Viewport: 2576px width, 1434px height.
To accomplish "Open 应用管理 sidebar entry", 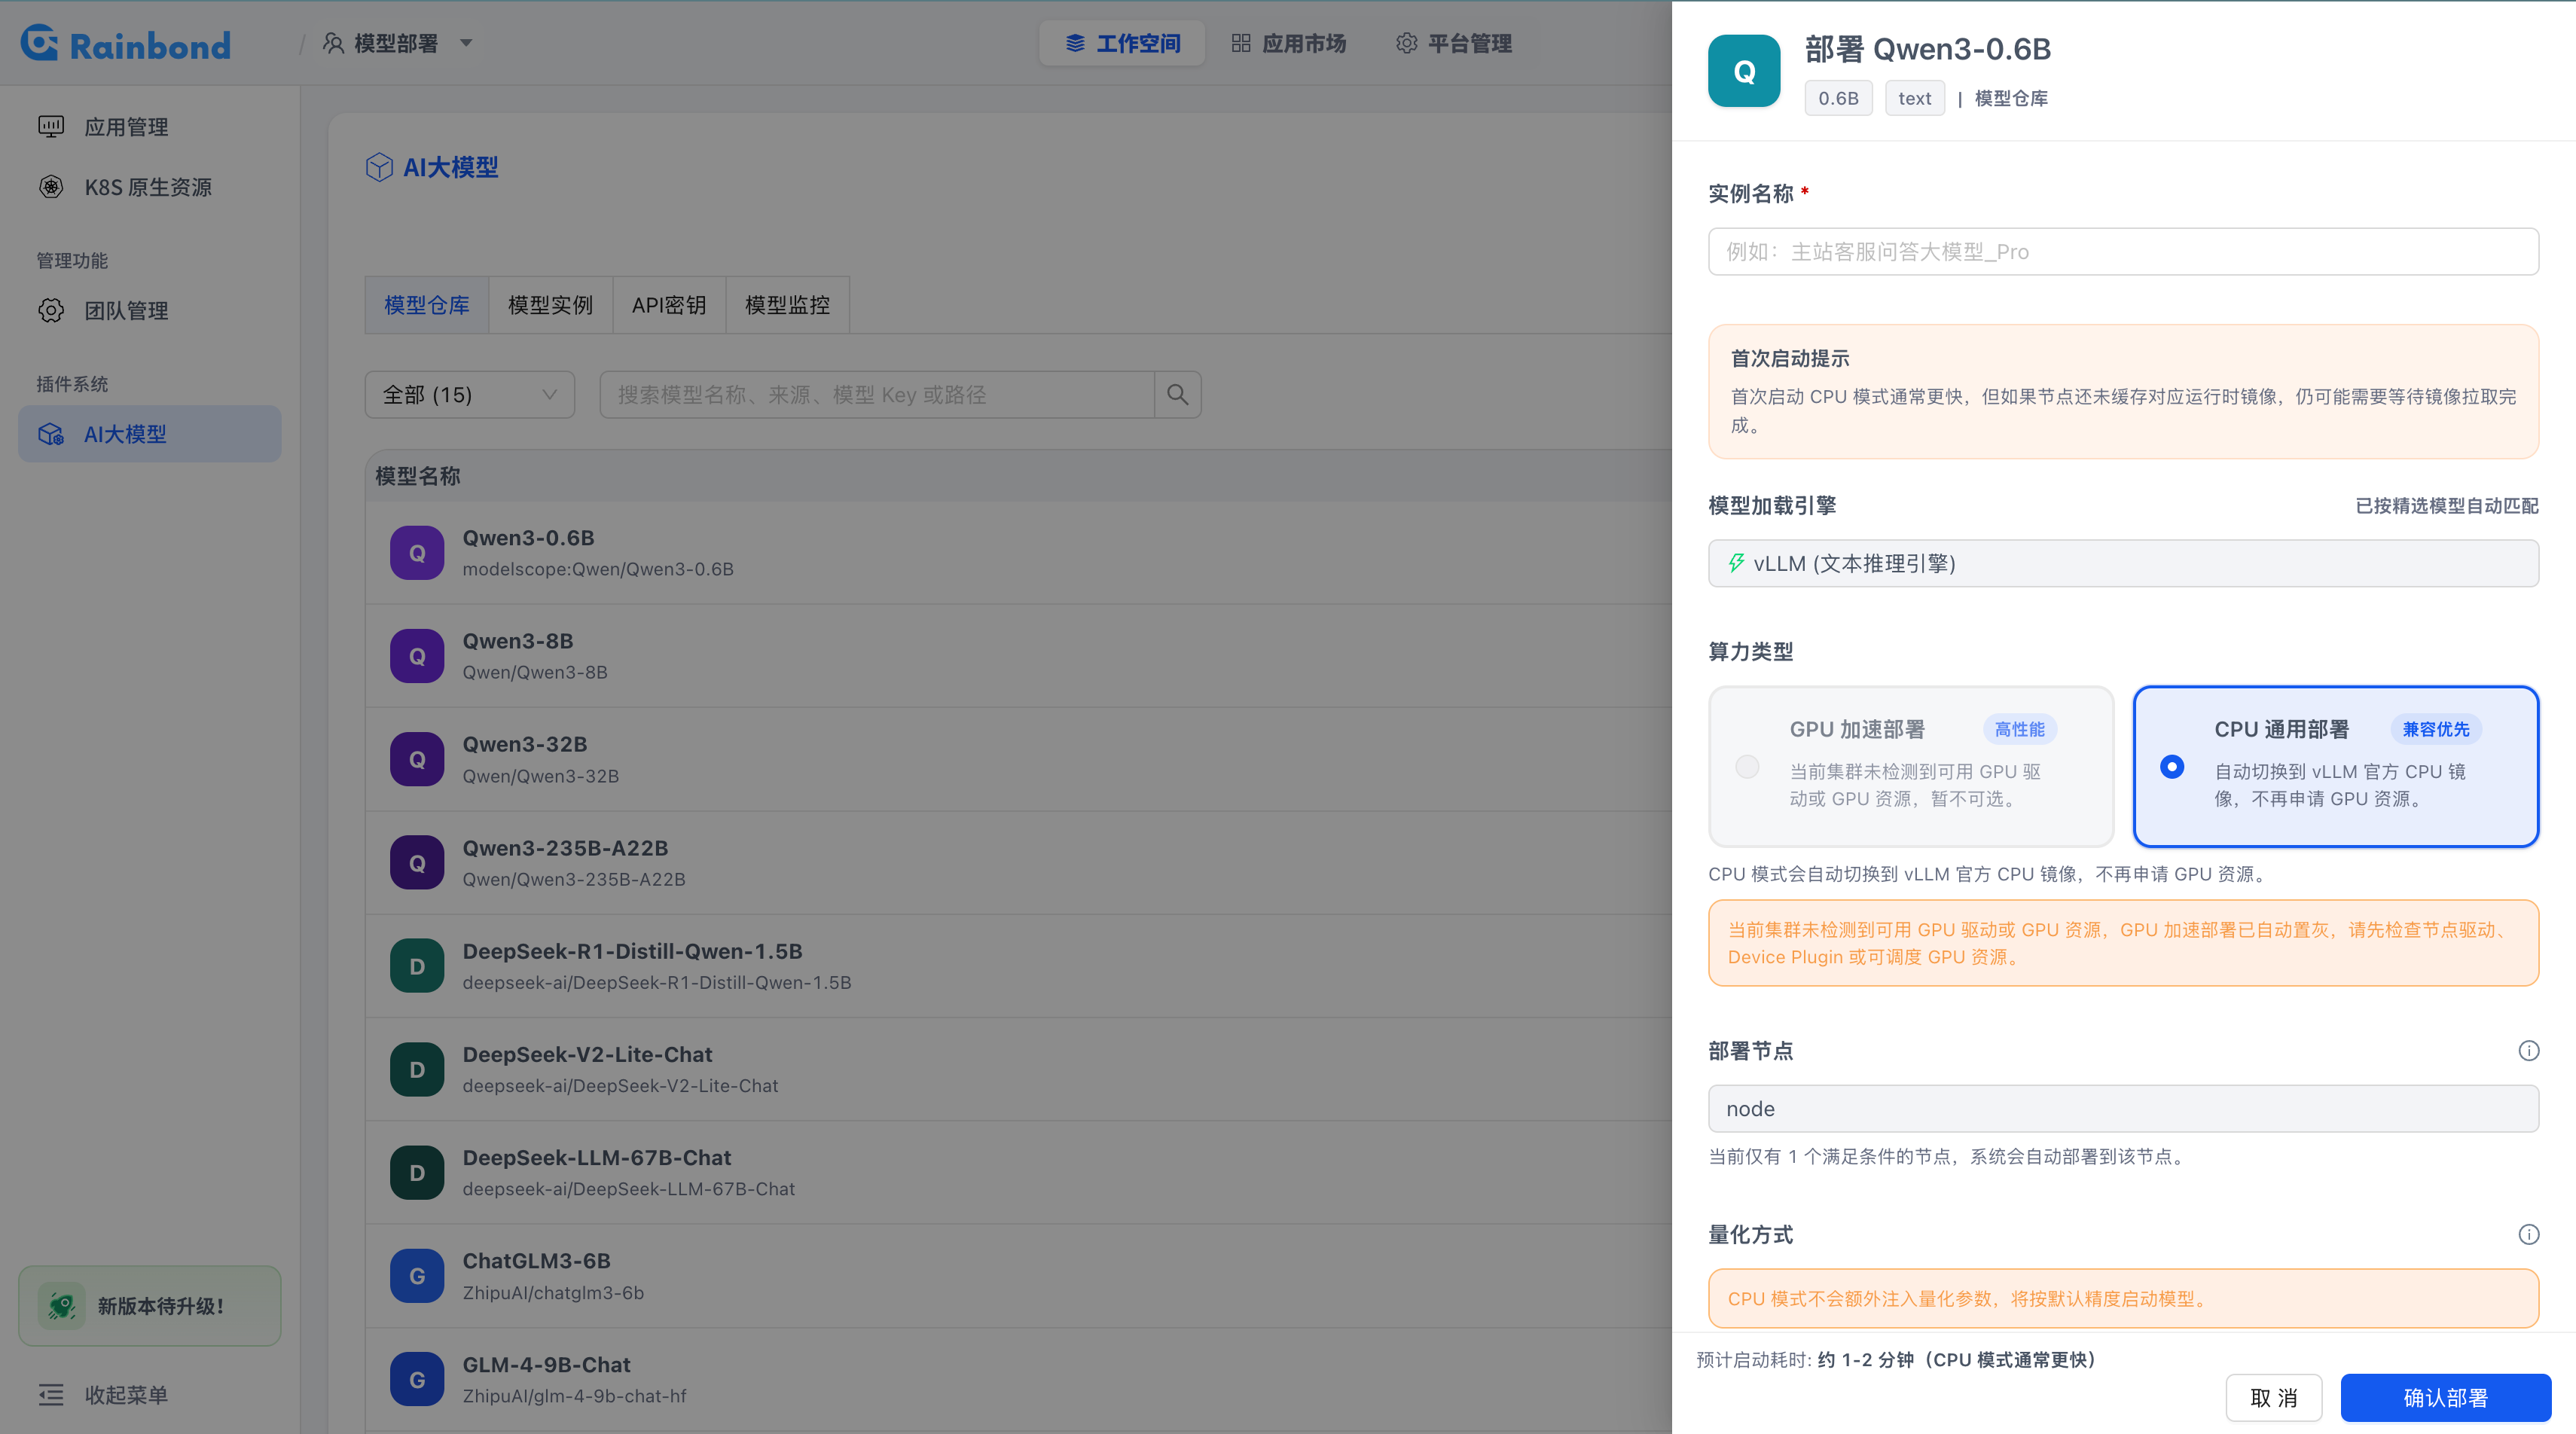I will pyautogui.click(x=150, y=126).
